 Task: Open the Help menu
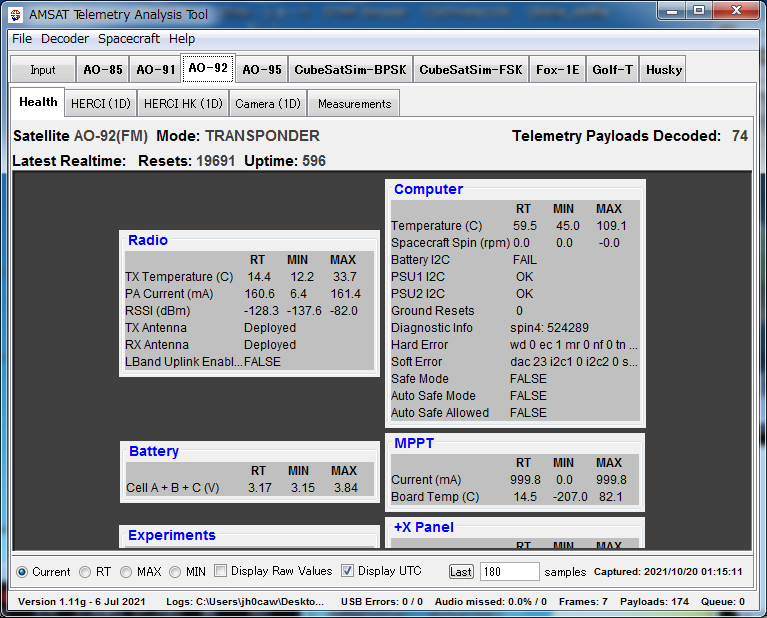tap(182, 39)
